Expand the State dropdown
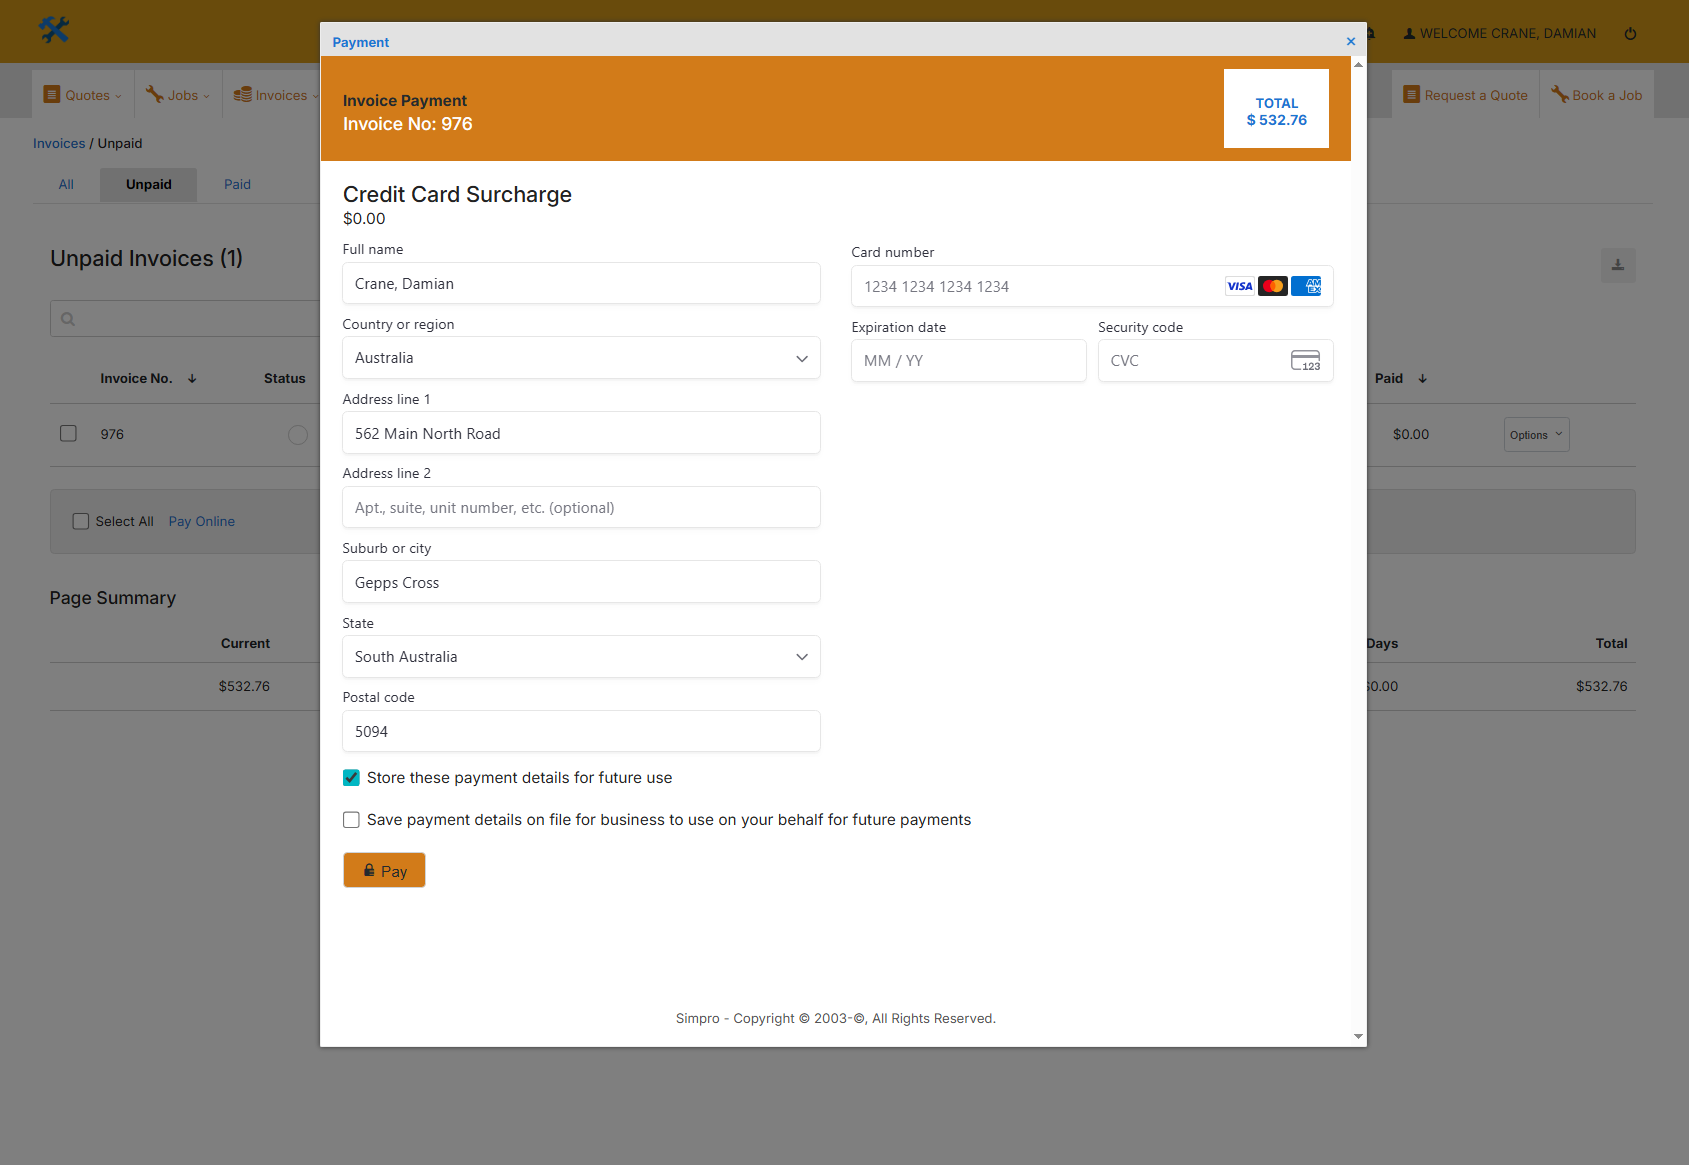 coord(581,657)
